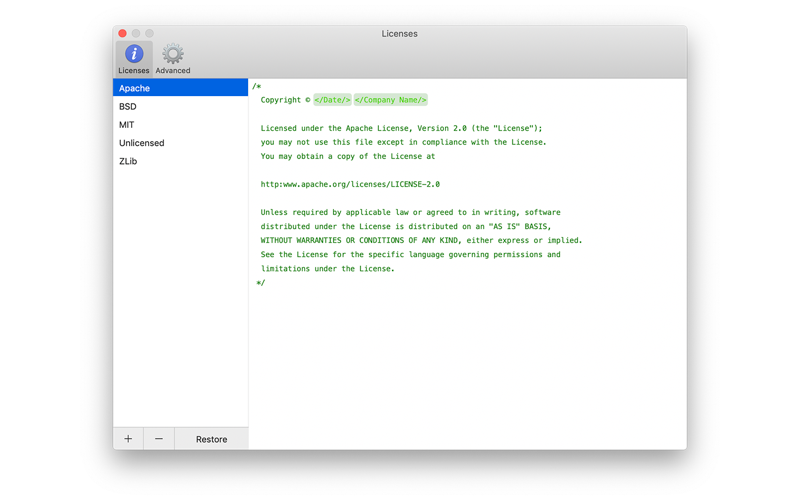Remove selected license with minus button
800x500 pixels.
pyautogui.click(x=159, y=439)
